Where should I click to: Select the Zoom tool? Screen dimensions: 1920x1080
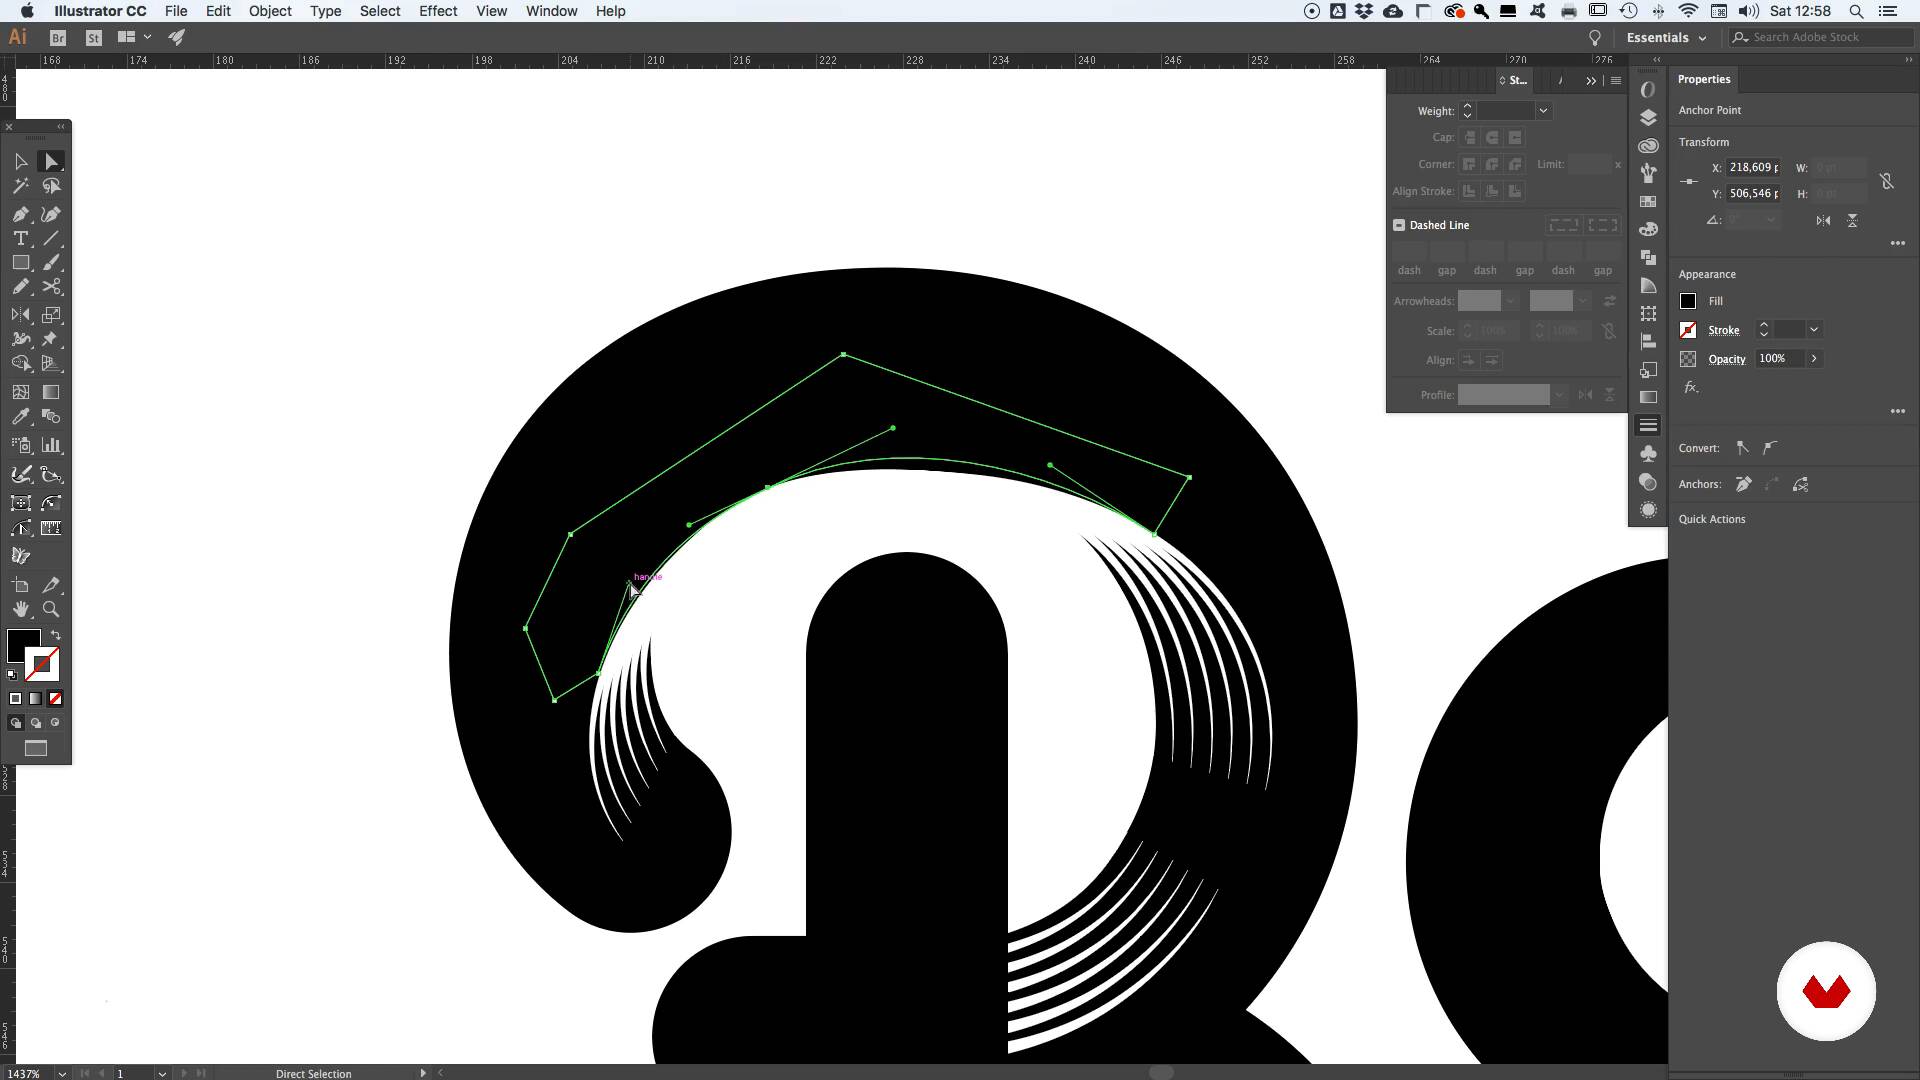(x=51, y=609)
